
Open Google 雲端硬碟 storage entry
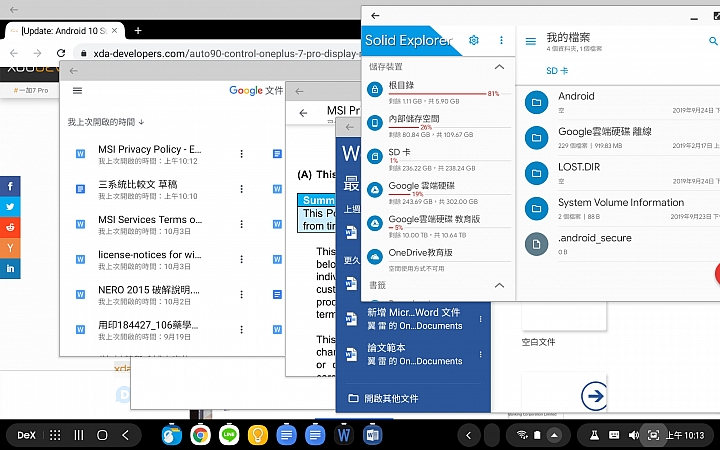pos(439,193)
